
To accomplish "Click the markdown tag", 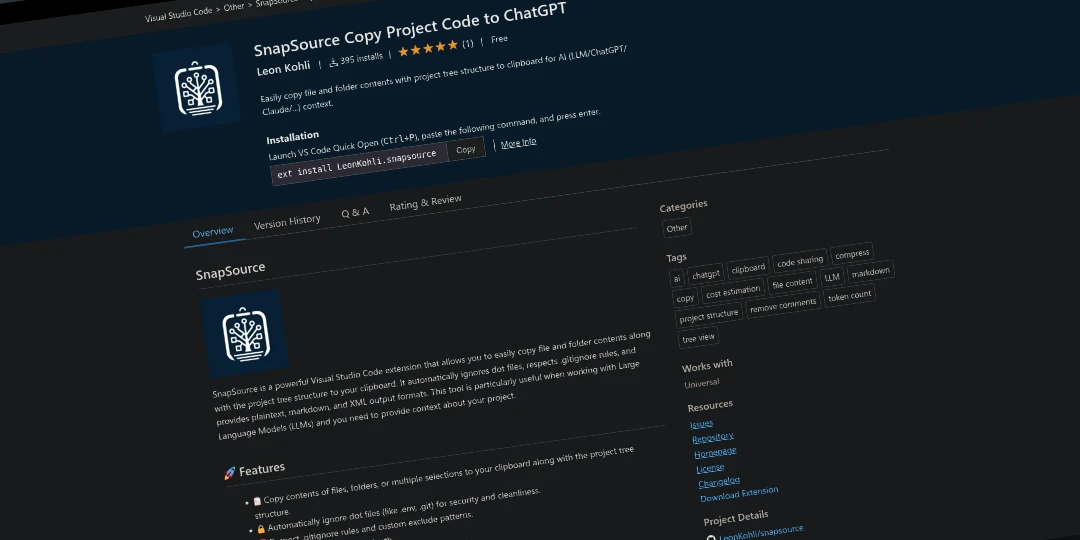I will point(871,273).
